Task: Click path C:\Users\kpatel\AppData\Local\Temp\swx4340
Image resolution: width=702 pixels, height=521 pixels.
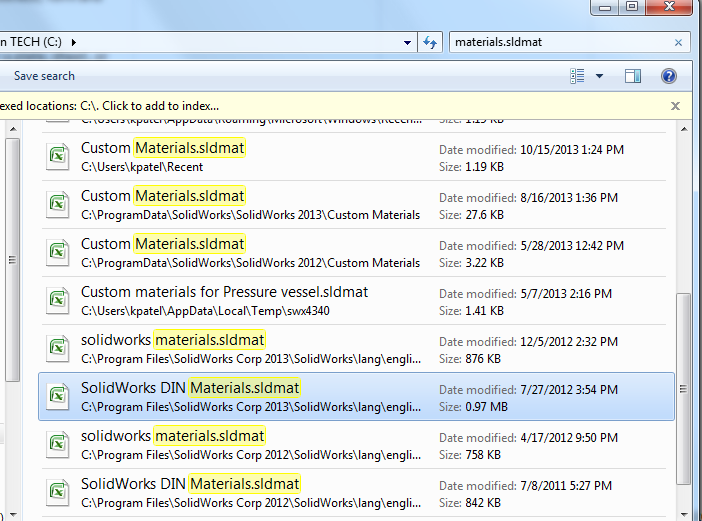Action: (x=205, y=311)
